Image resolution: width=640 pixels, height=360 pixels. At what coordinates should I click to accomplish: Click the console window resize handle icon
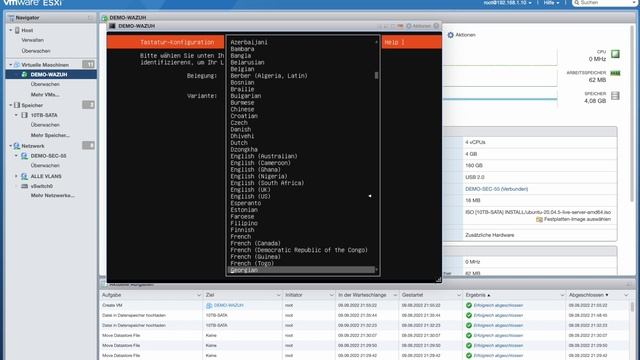tap(438, 280)
